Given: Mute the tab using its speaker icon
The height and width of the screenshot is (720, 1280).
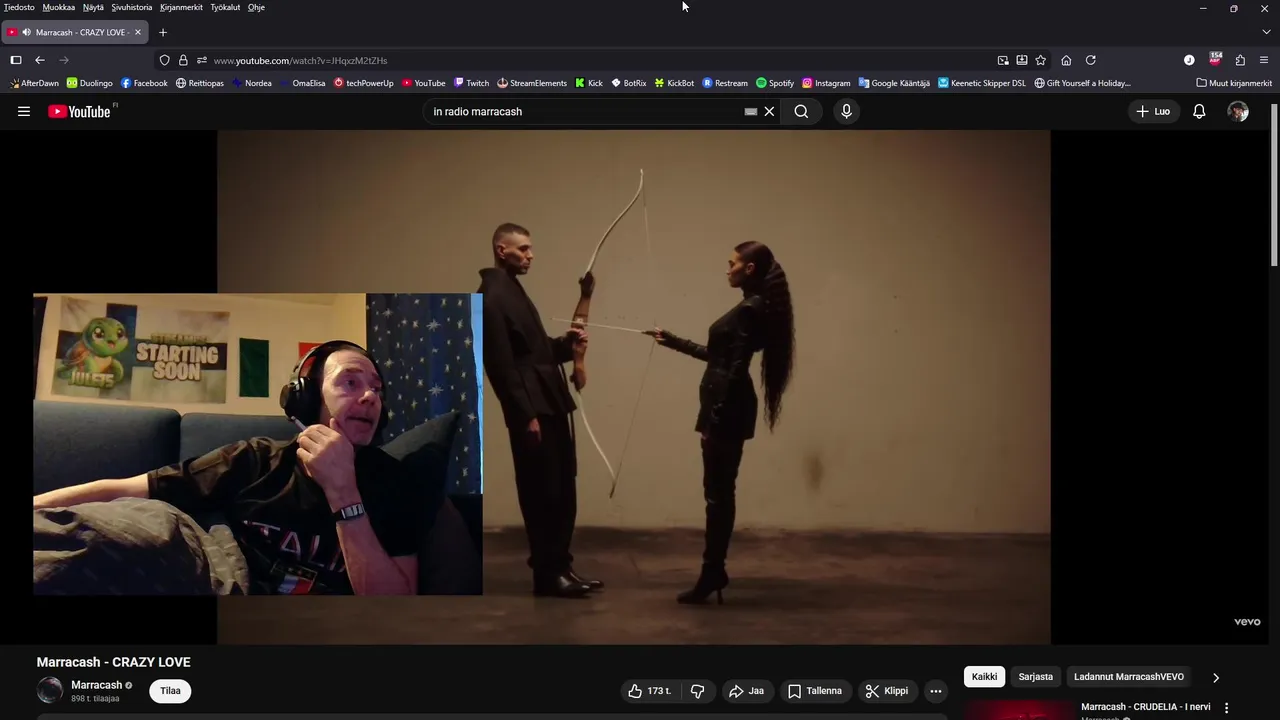Looking at the screenshot, I should (26, 32).
